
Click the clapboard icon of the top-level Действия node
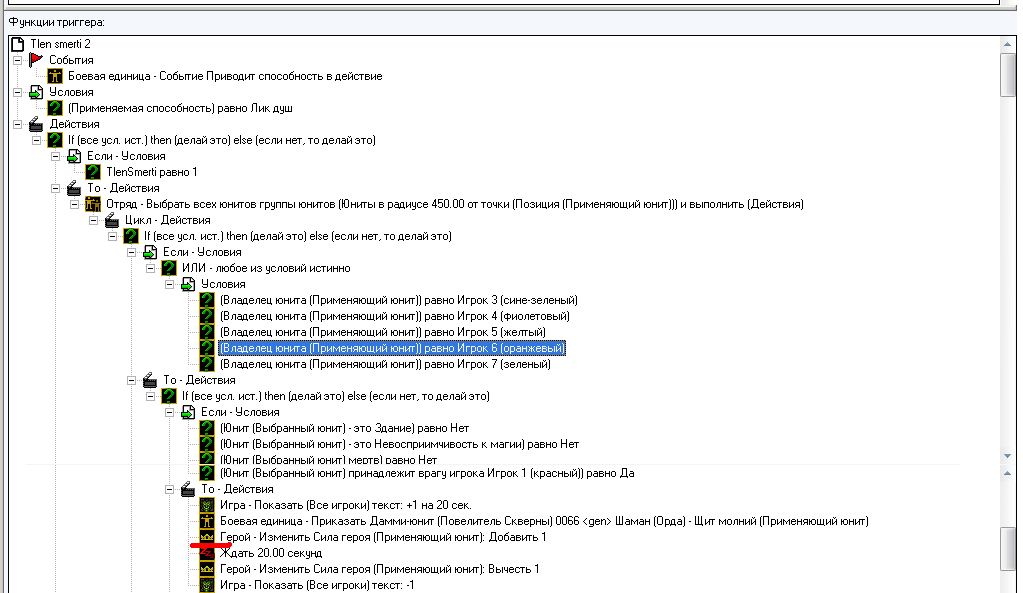(x=36, y=124)
